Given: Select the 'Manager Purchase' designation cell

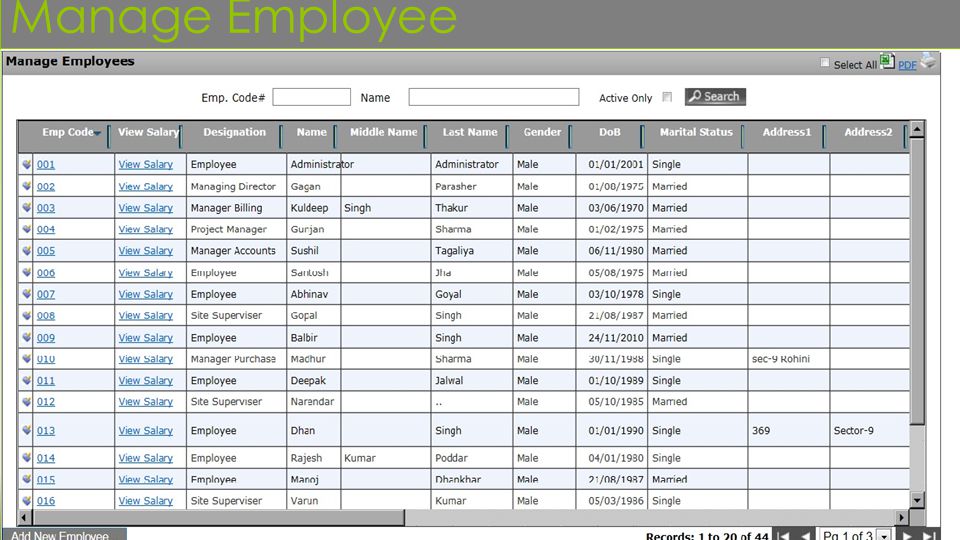Looking at the screenshot, I should (236, 359).
